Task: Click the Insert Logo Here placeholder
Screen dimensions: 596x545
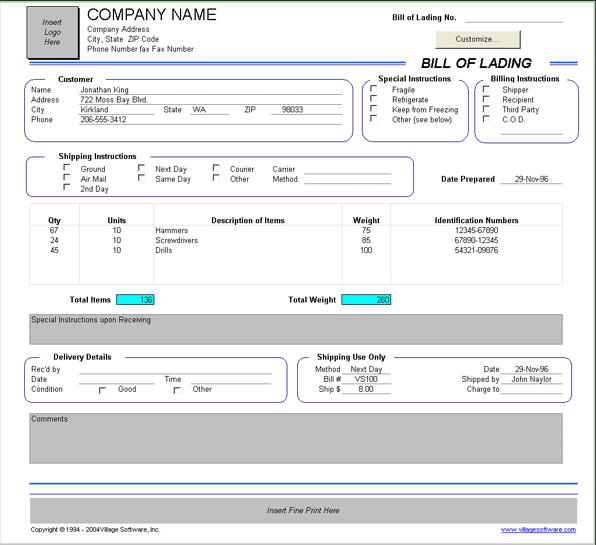Action: coord(52,33)
